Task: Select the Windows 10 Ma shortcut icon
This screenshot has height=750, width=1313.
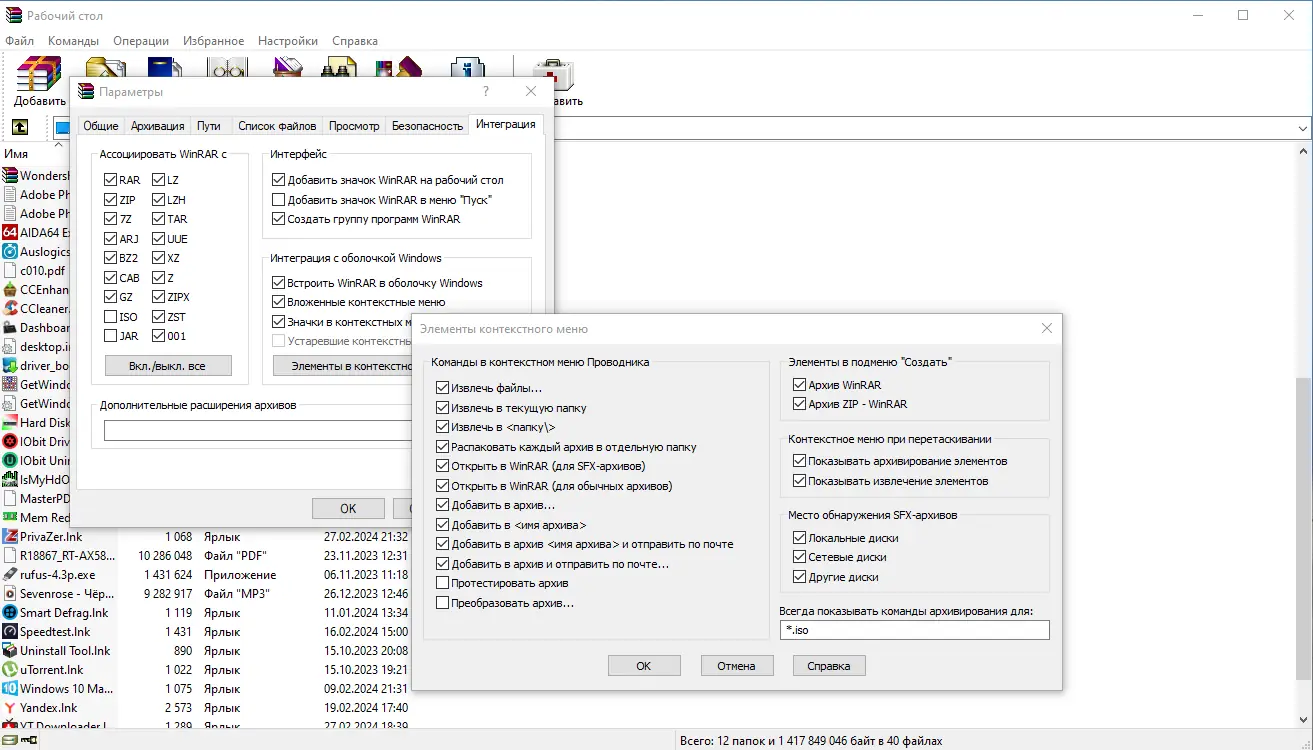Action: [11, 688]
